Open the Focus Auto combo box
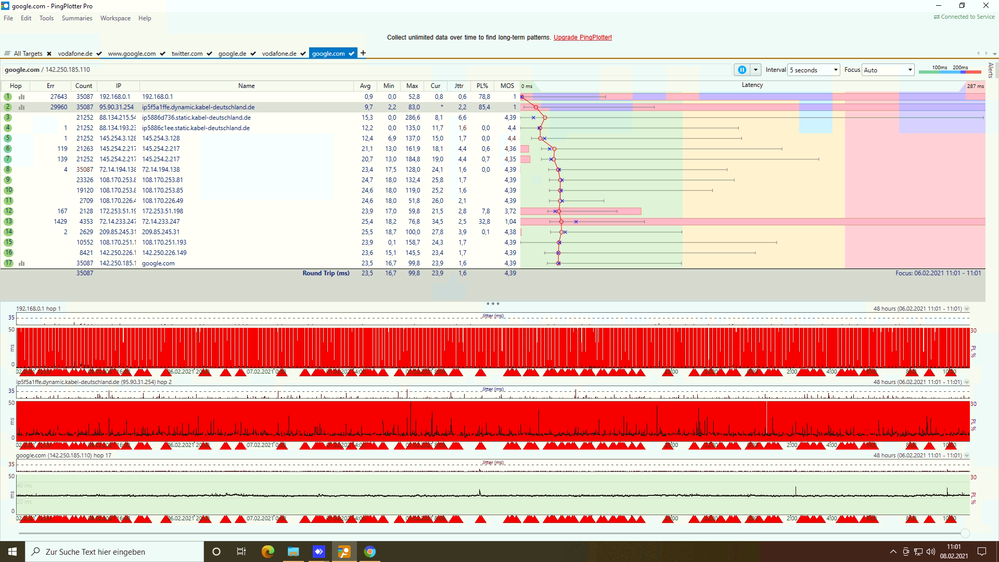Viewport: 999px width, 562px height. coord(888,70)
